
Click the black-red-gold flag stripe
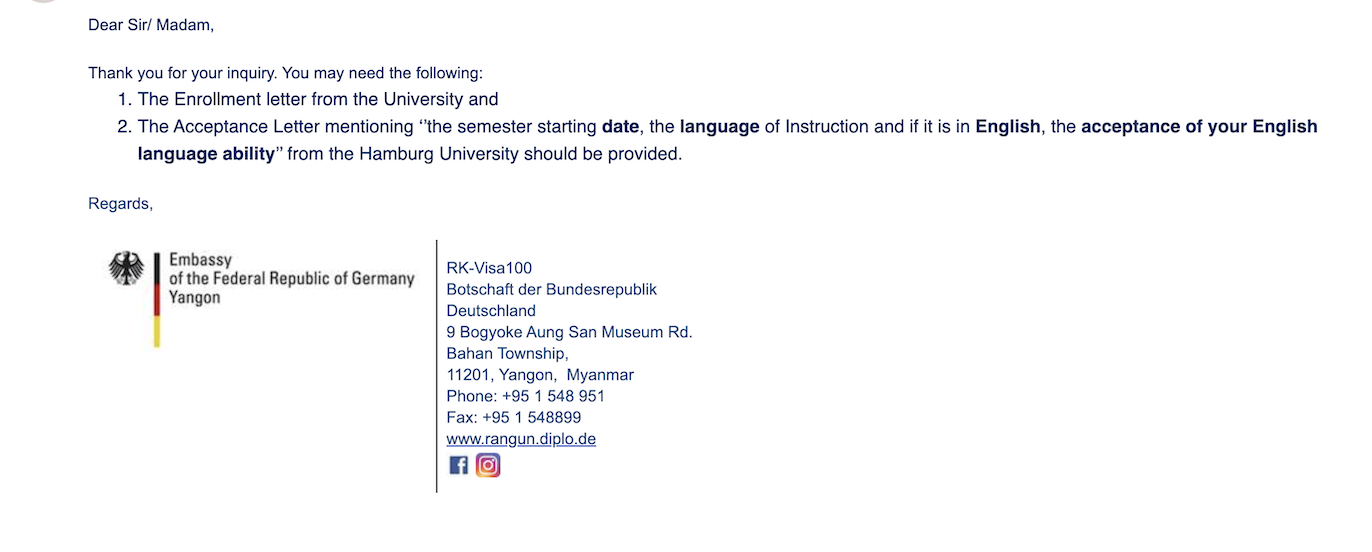157,299
